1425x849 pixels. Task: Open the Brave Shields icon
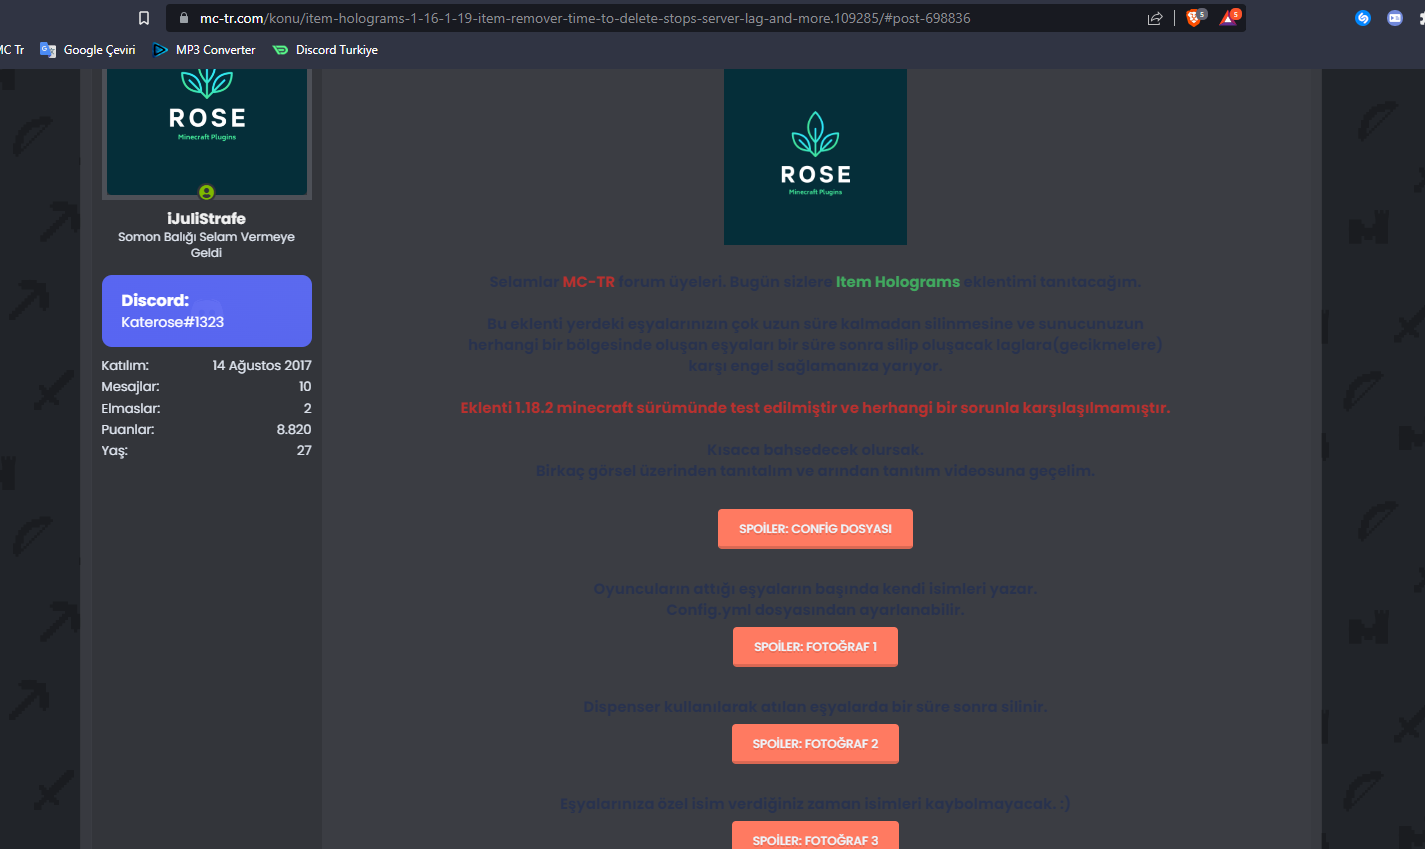[x=1194, y=17]
